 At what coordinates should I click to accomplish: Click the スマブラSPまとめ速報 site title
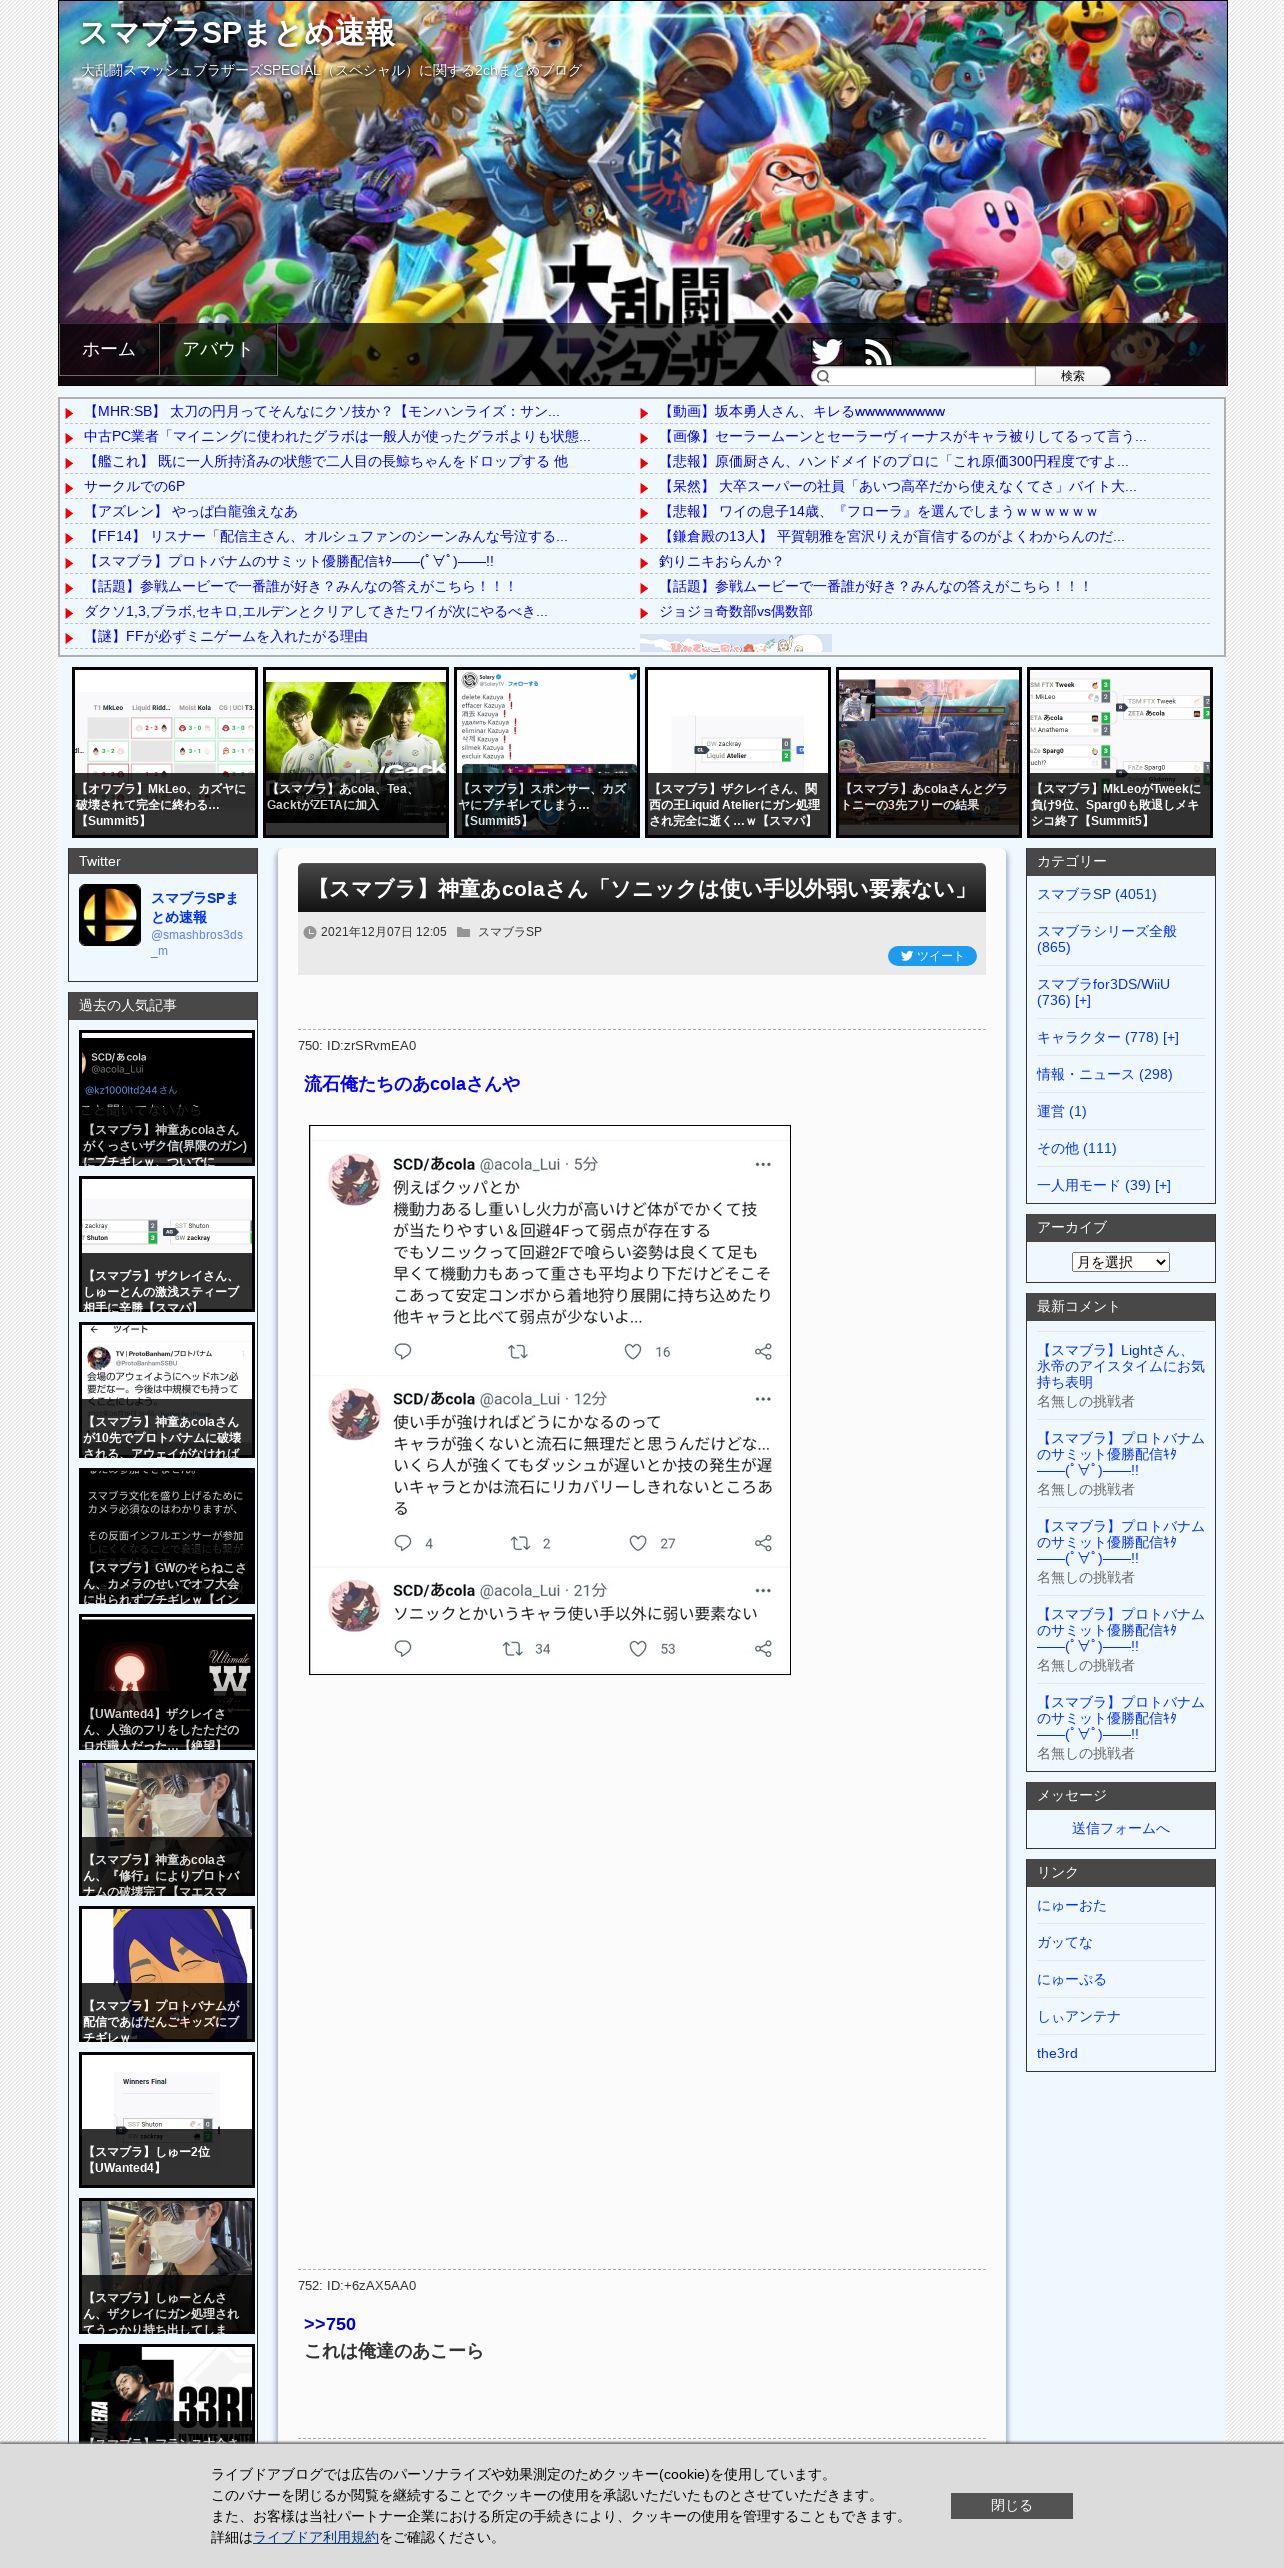(237, 33)
